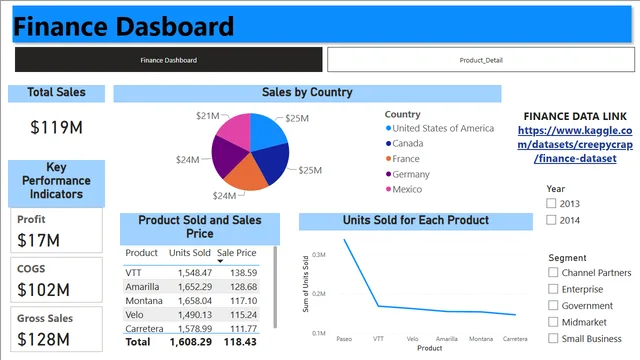The width and height of the screenshot is (640, 360).
Task: Select United States of America legend dot
Action: 389,128
